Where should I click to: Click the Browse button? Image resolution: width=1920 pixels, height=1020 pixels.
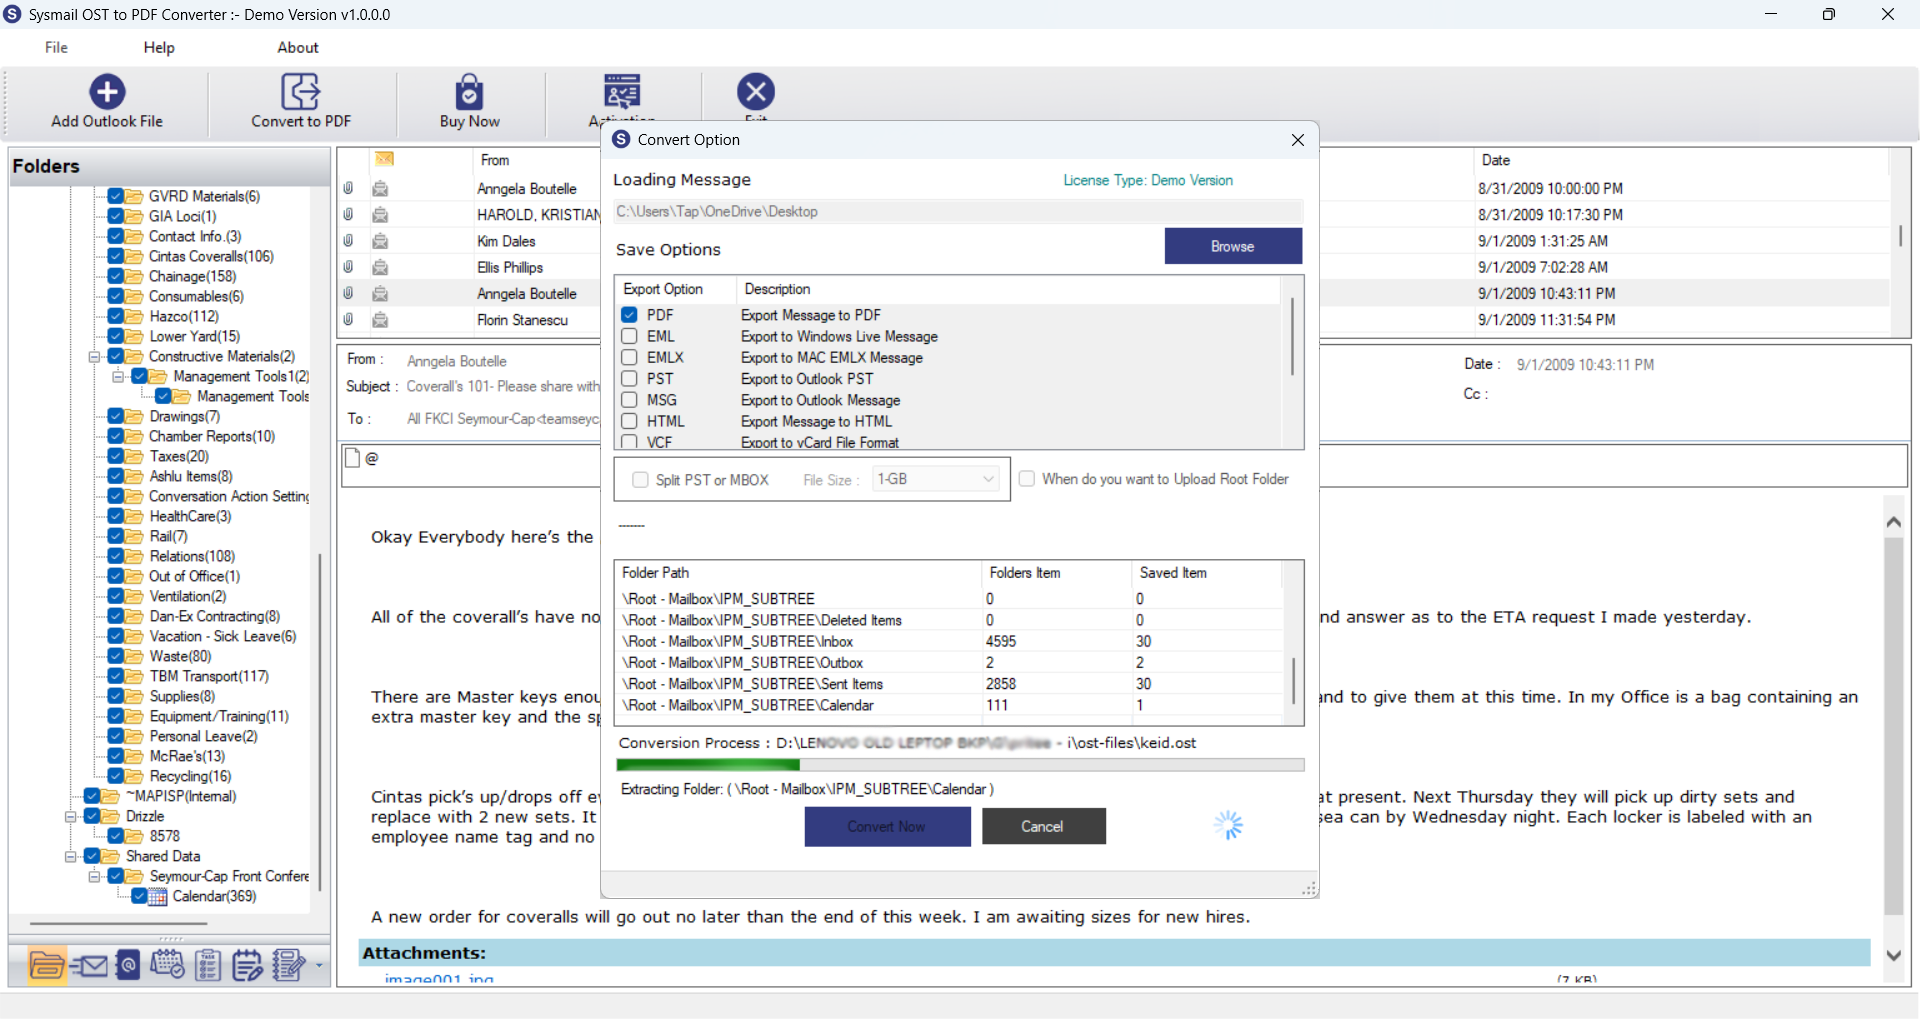(1233, 246)
